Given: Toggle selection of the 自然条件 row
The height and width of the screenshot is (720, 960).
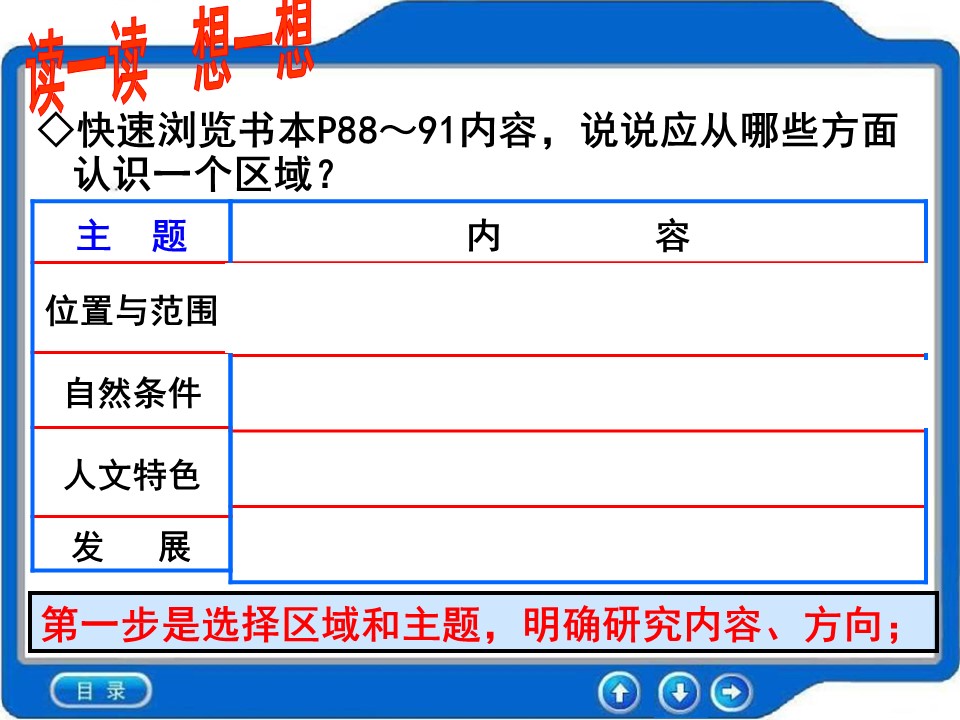Looking at the screenshot, I should [x=130, y=392].
